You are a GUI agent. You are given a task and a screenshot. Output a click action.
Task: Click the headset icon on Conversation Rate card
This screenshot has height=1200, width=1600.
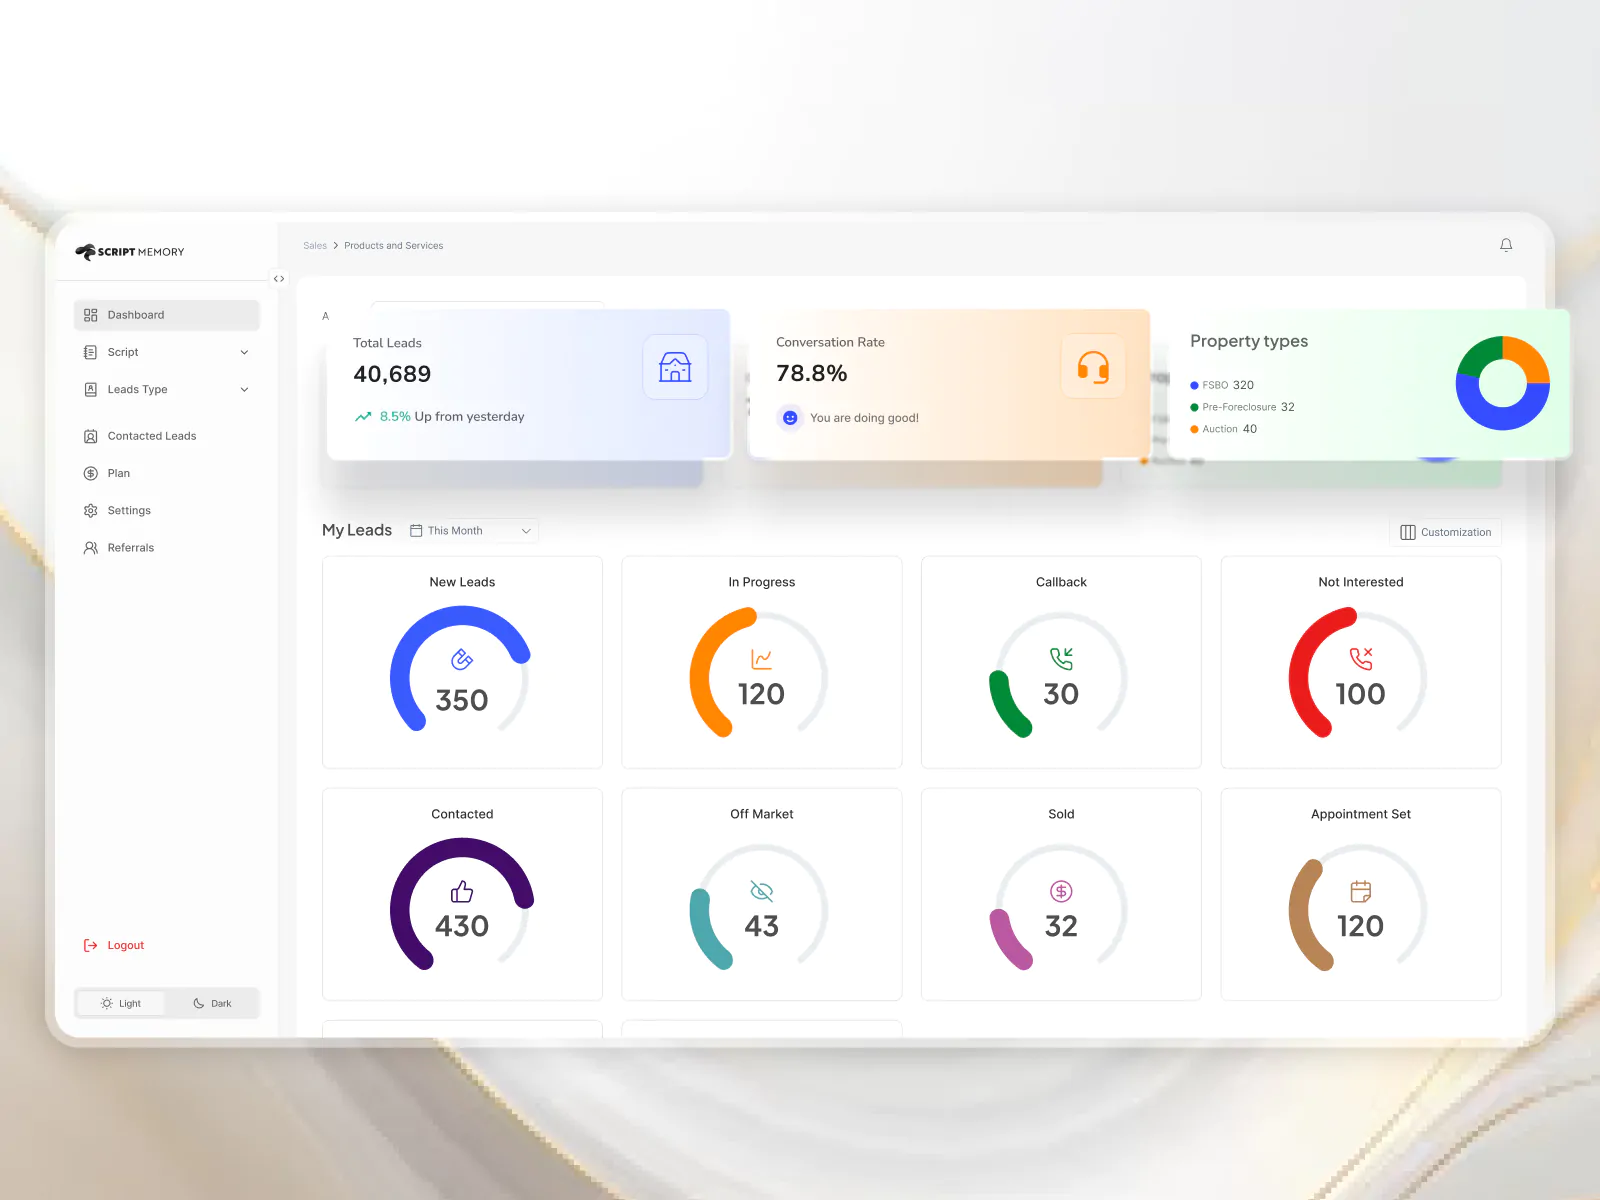click(1093, 366)
